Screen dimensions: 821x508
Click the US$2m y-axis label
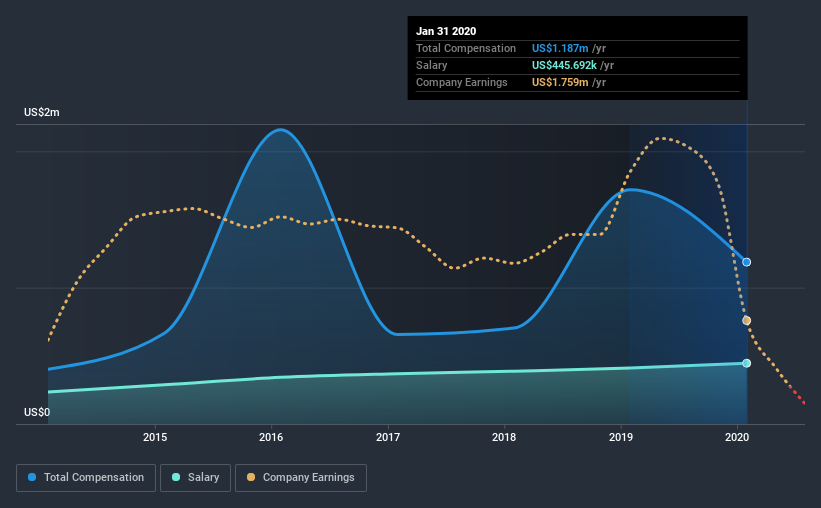click(x=41, y=113)
